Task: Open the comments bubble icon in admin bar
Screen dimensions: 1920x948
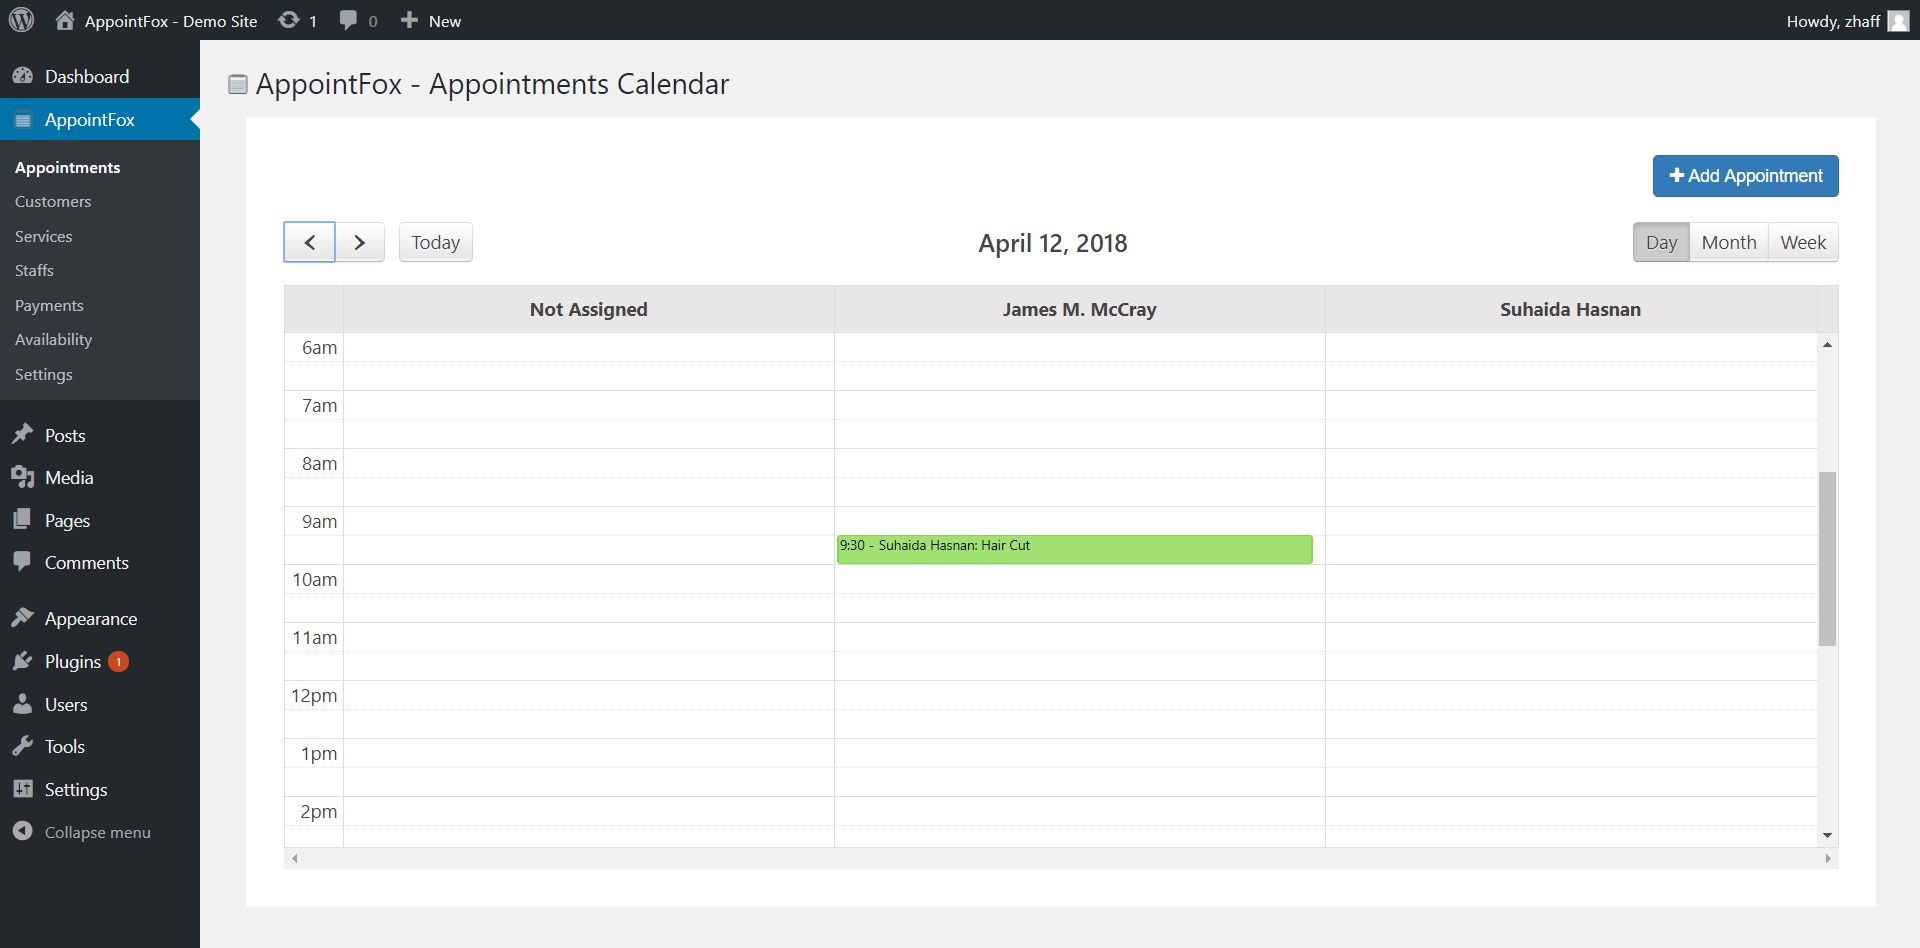Action: (348, 20)
